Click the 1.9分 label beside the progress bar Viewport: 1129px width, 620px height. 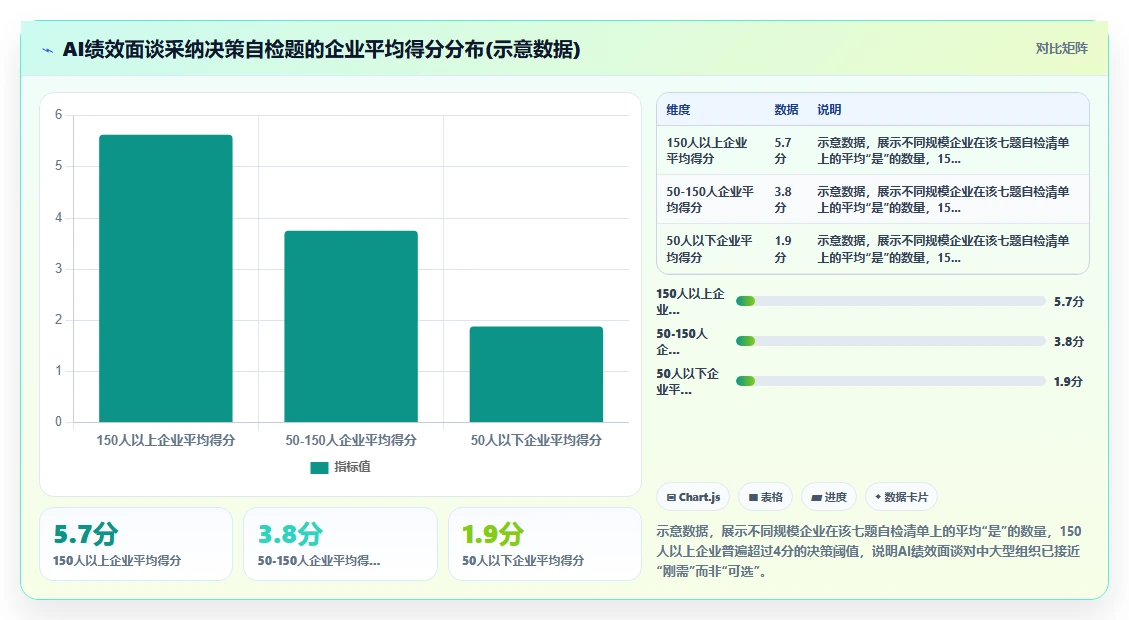pyautogui.click(x=1069, y=382)
